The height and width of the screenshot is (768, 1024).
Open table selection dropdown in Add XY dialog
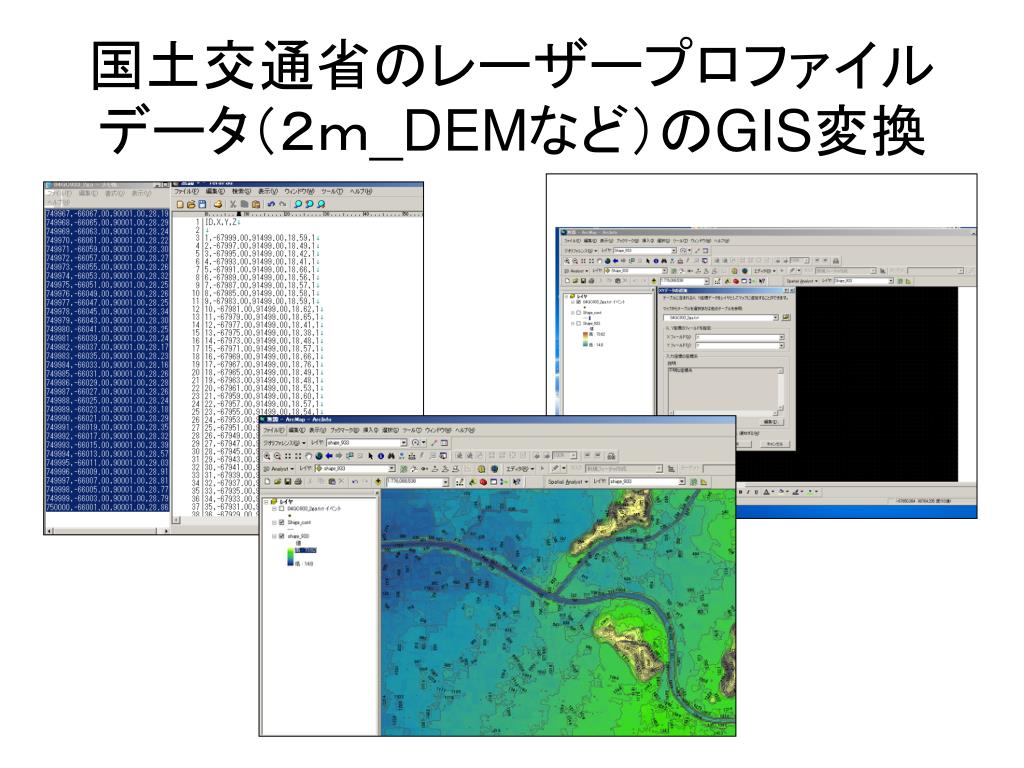(x=775, y=317)
